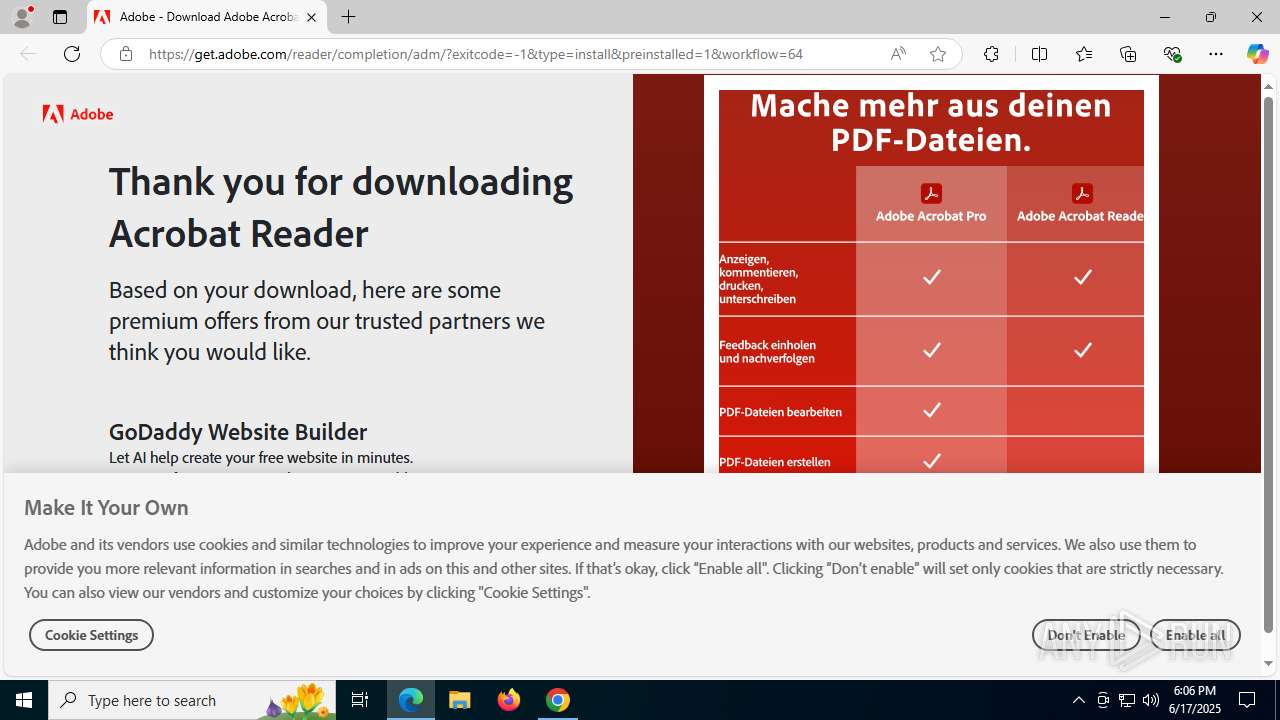Open Browser essentials icon
Viewport: 1280px width, 720px height.
click(x=1172, y=54)
